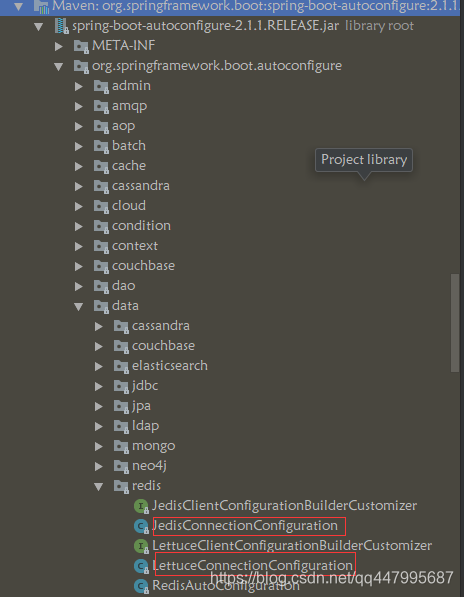Select the elasticsearch package label
464x597 pixels.
[x=170, y=366]
